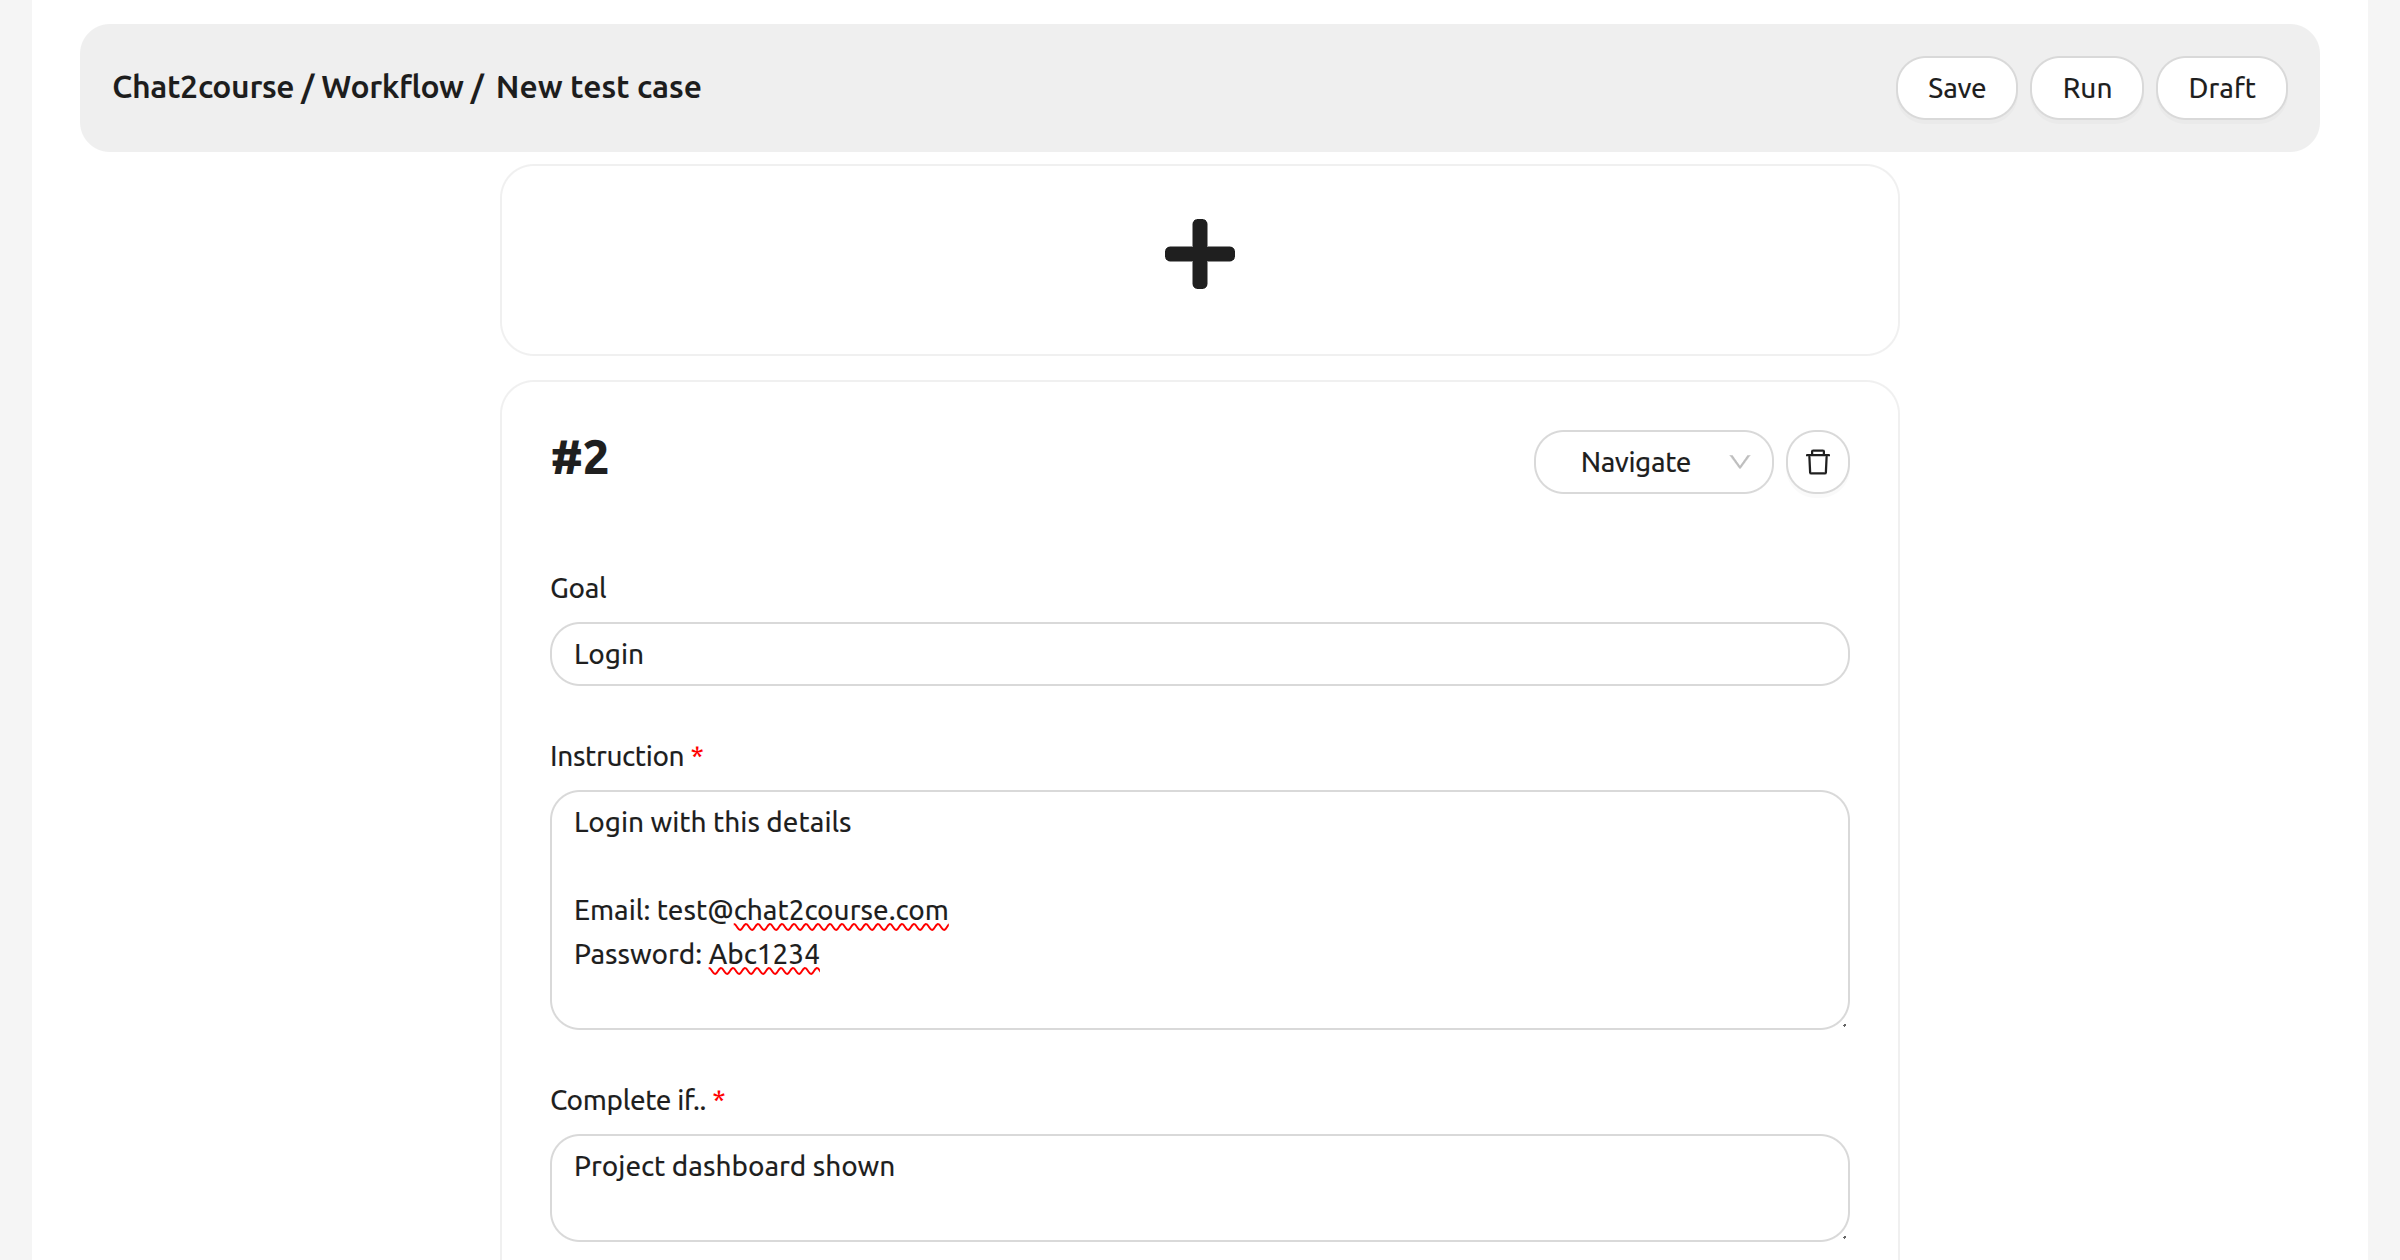Click the #2 step heading
Viewport: 2400px width, 1260px height.
click(x=580, y=458)
